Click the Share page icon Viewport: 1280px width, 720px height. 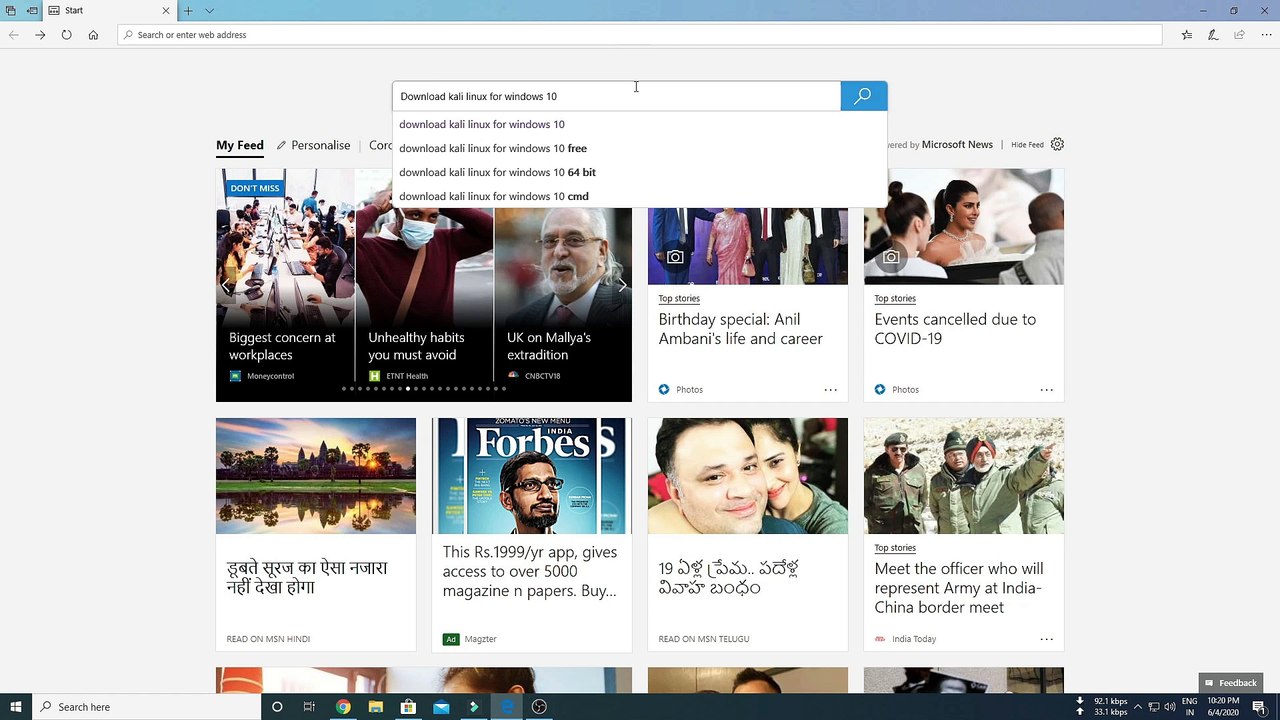pyautogui.click(x=1239, y=35)
